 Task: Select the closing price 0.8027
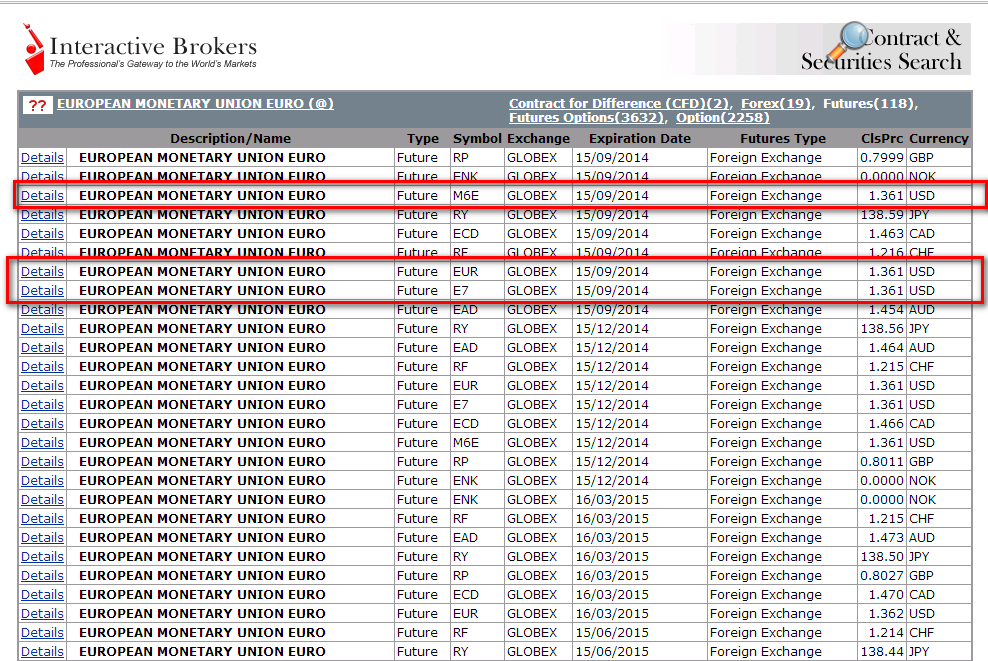882,575
